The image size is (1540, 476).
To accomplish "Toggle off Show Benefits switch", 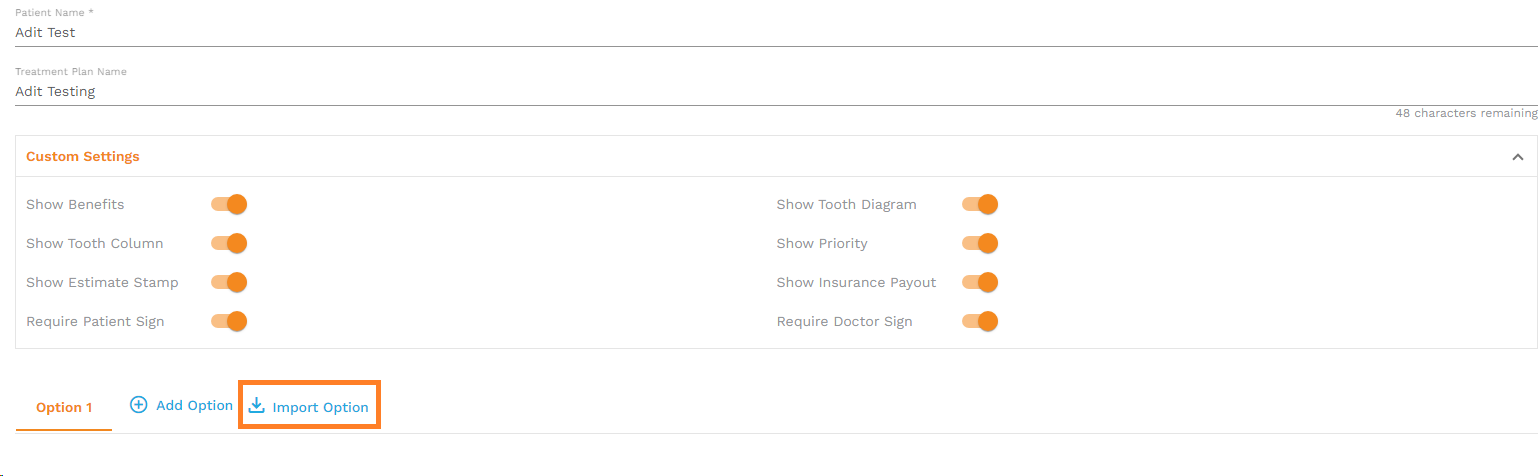I will coord(229,204).
